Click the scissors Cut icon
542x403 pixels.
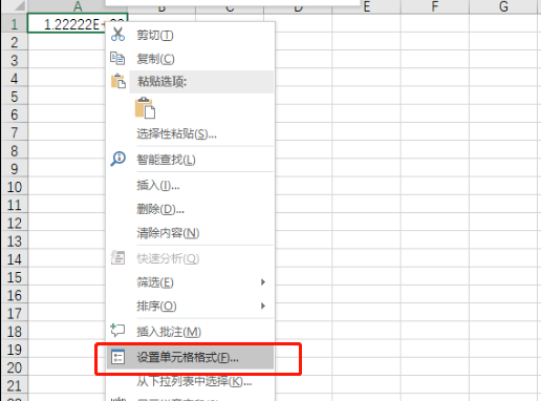[118, 35]
